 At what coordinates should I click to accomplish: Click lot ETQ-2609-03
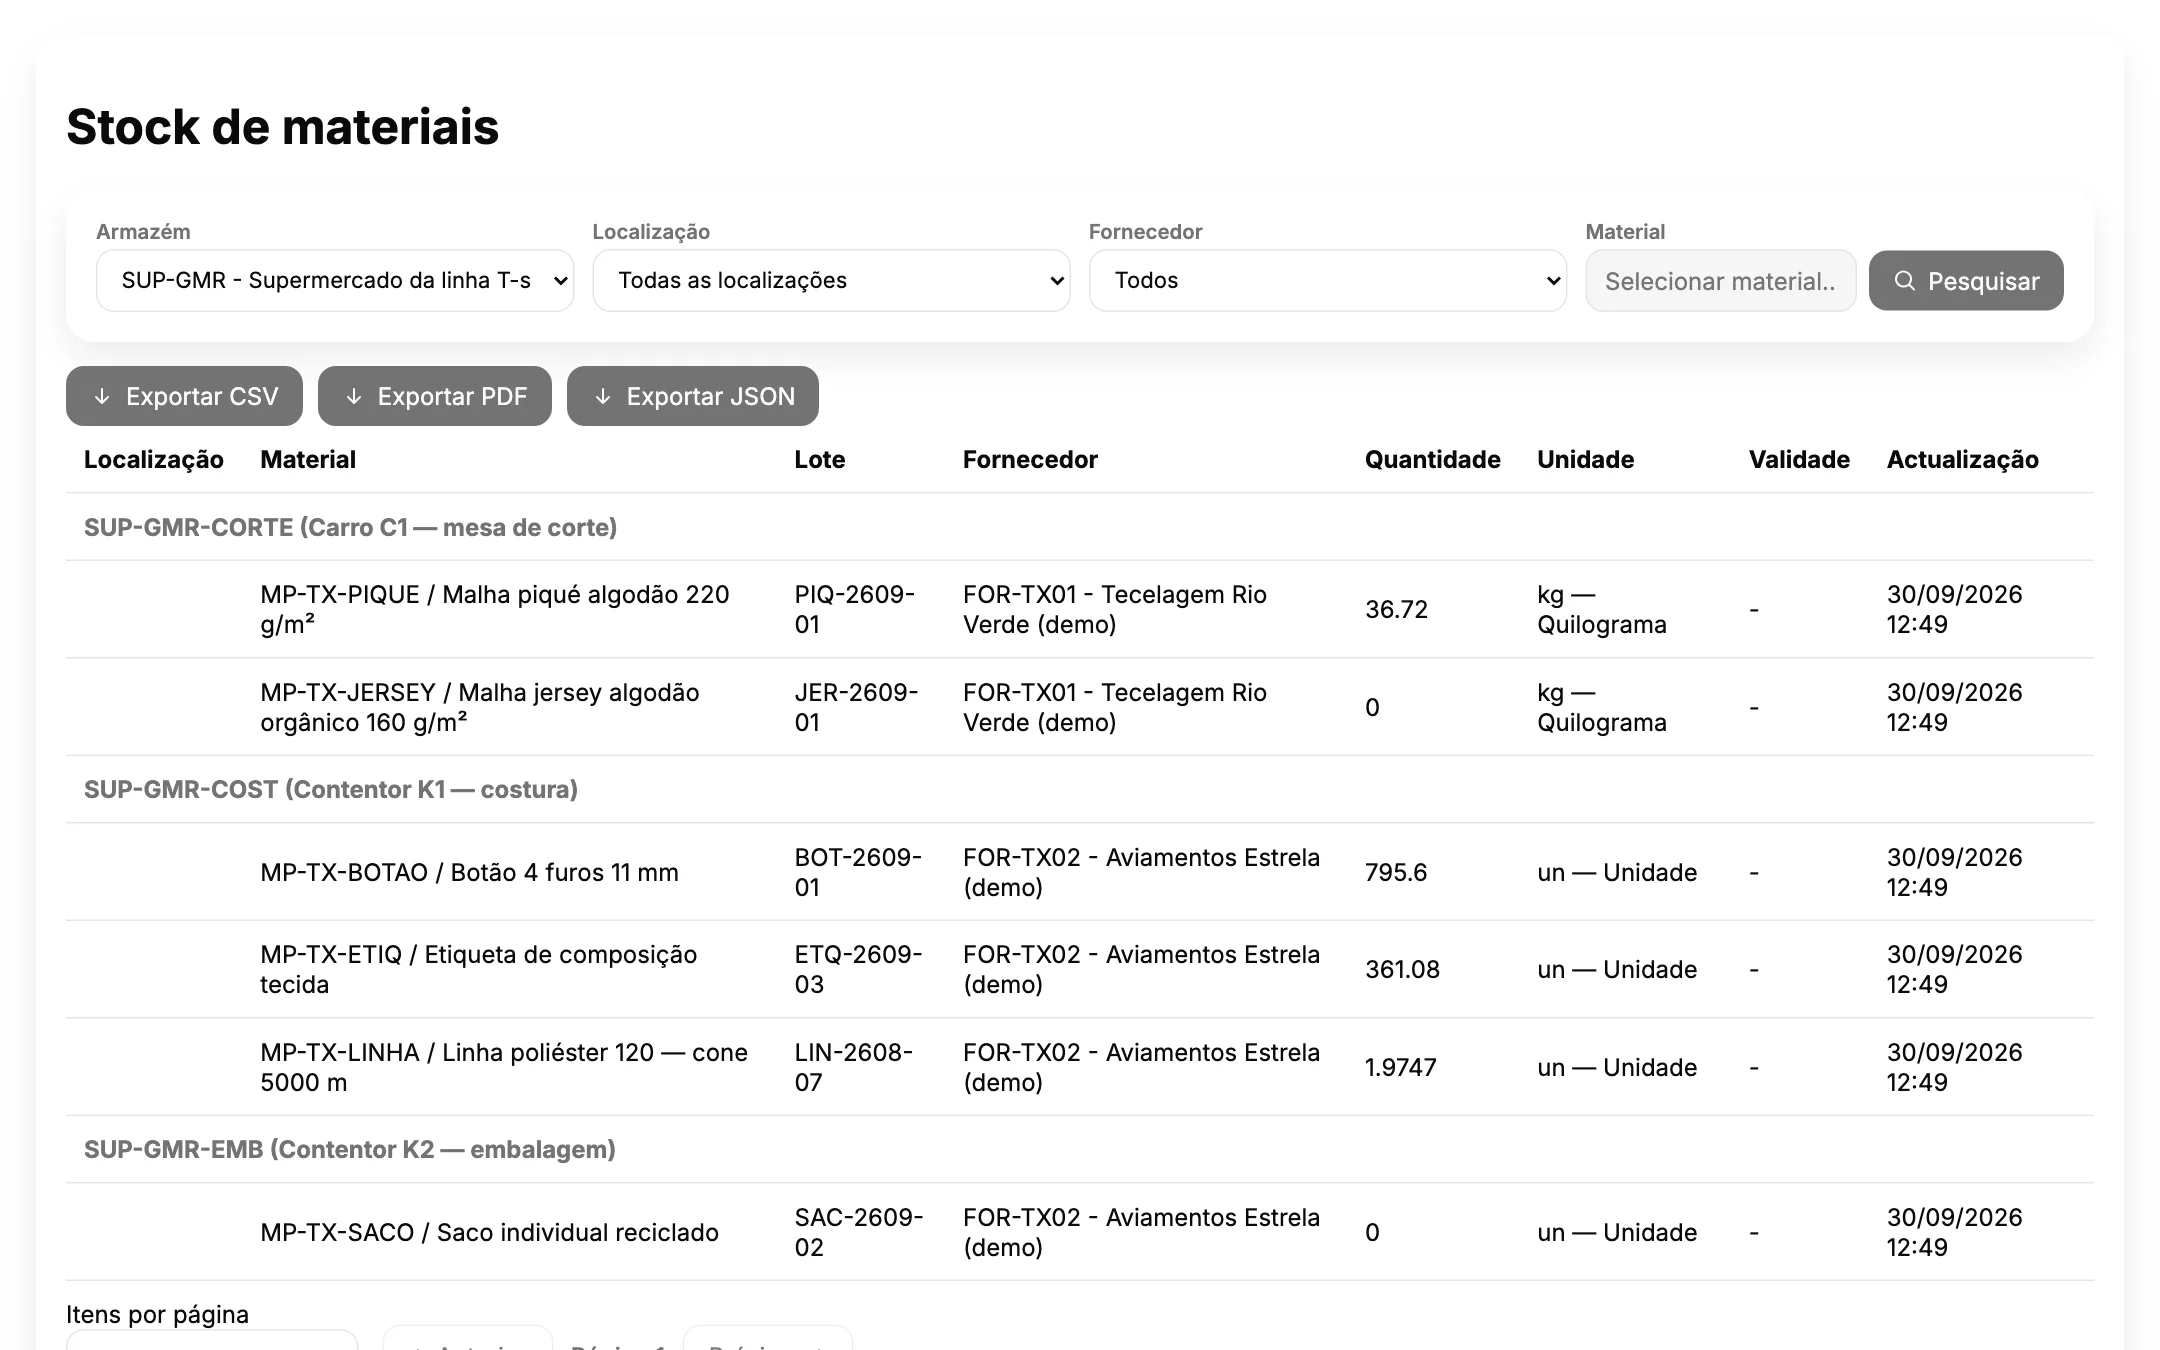(858, 969)
